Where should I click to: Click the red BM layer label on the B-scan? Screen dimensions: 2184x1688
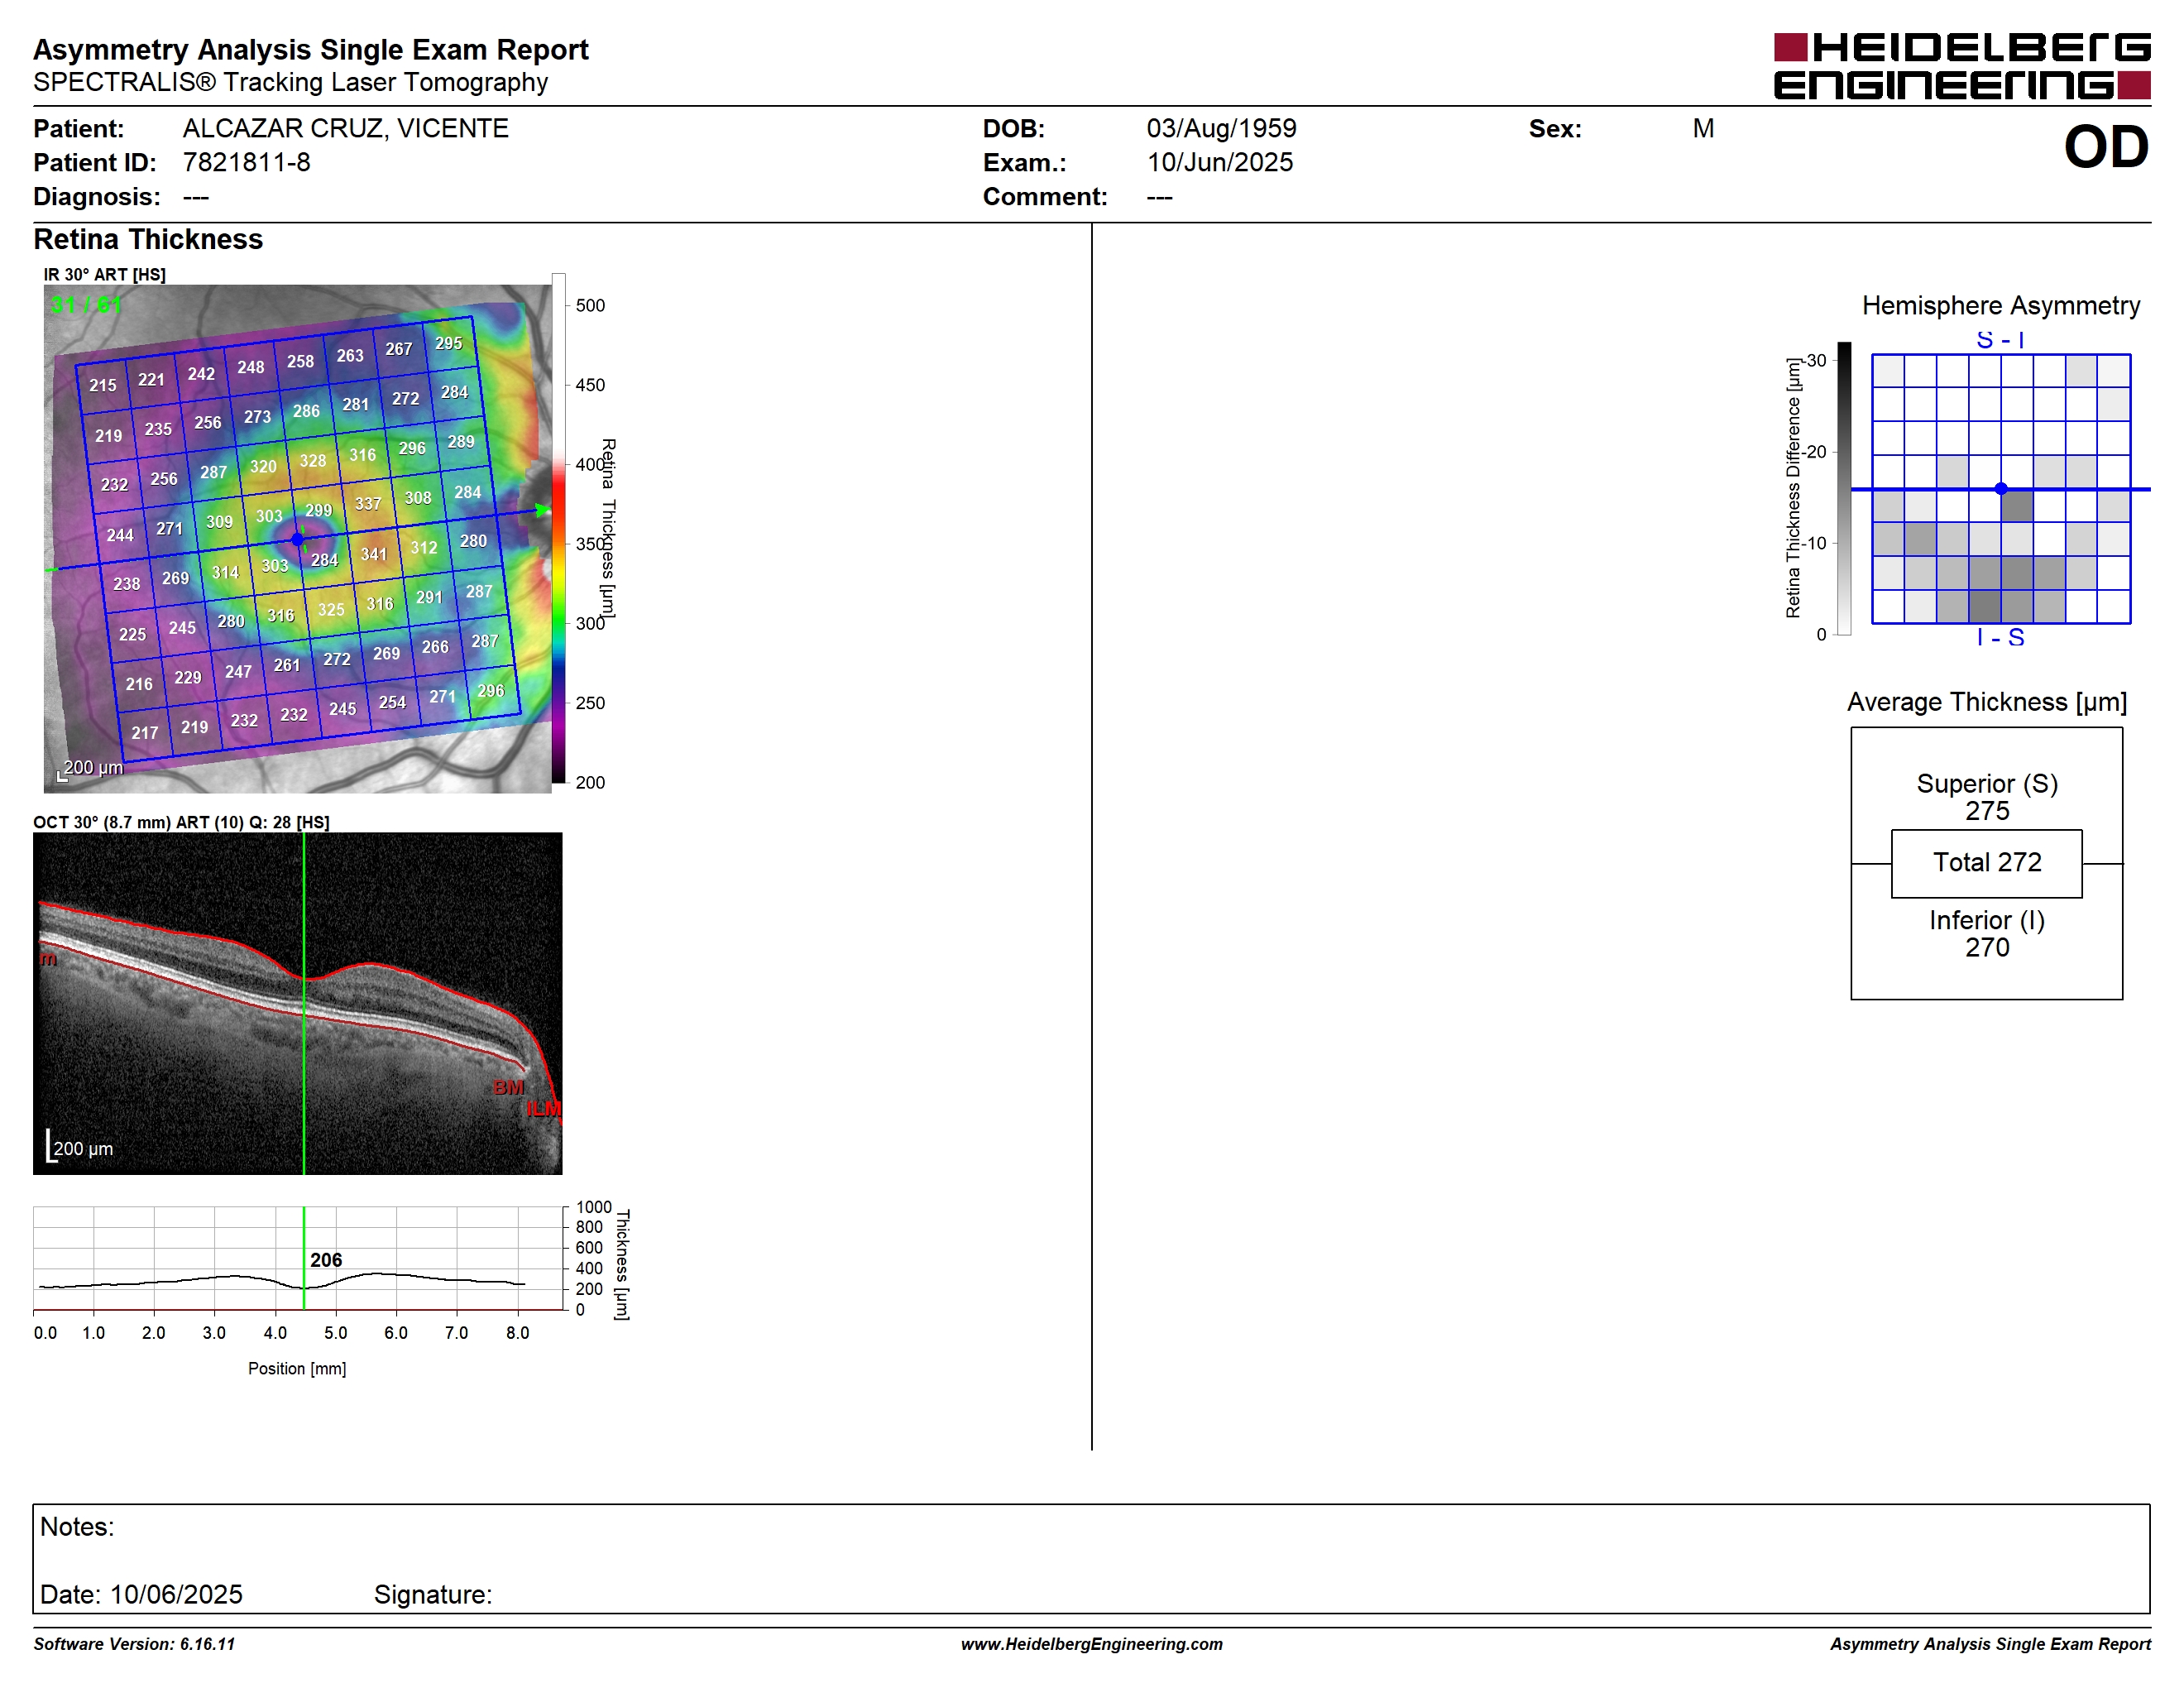(x=508, y=1087)
